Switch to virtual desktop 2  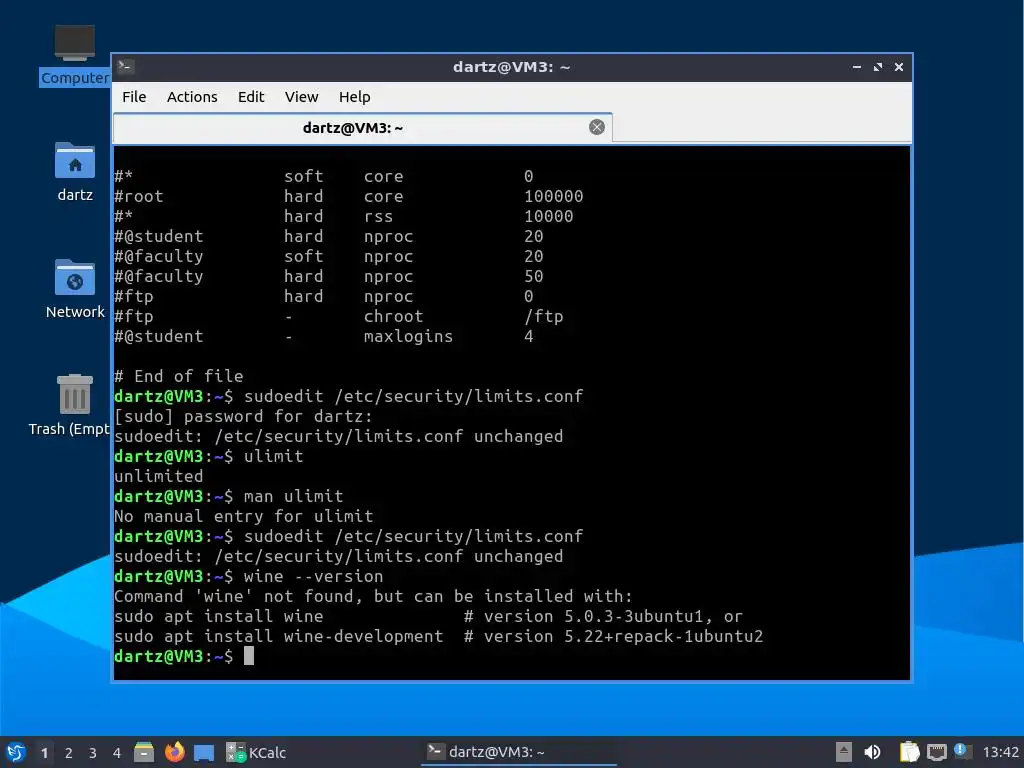(x=69, y=753)
